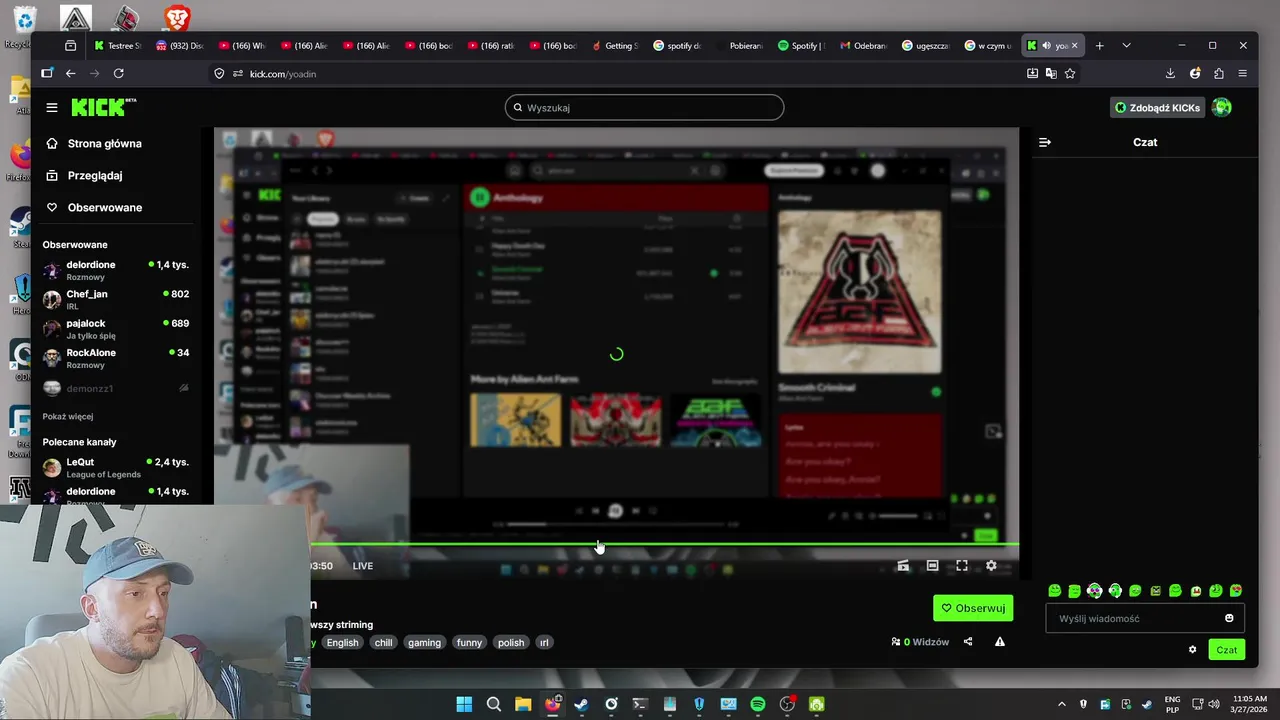1280x720 pixels.
Task: Share the stream via share icon
Action: [x=967, y=642]
